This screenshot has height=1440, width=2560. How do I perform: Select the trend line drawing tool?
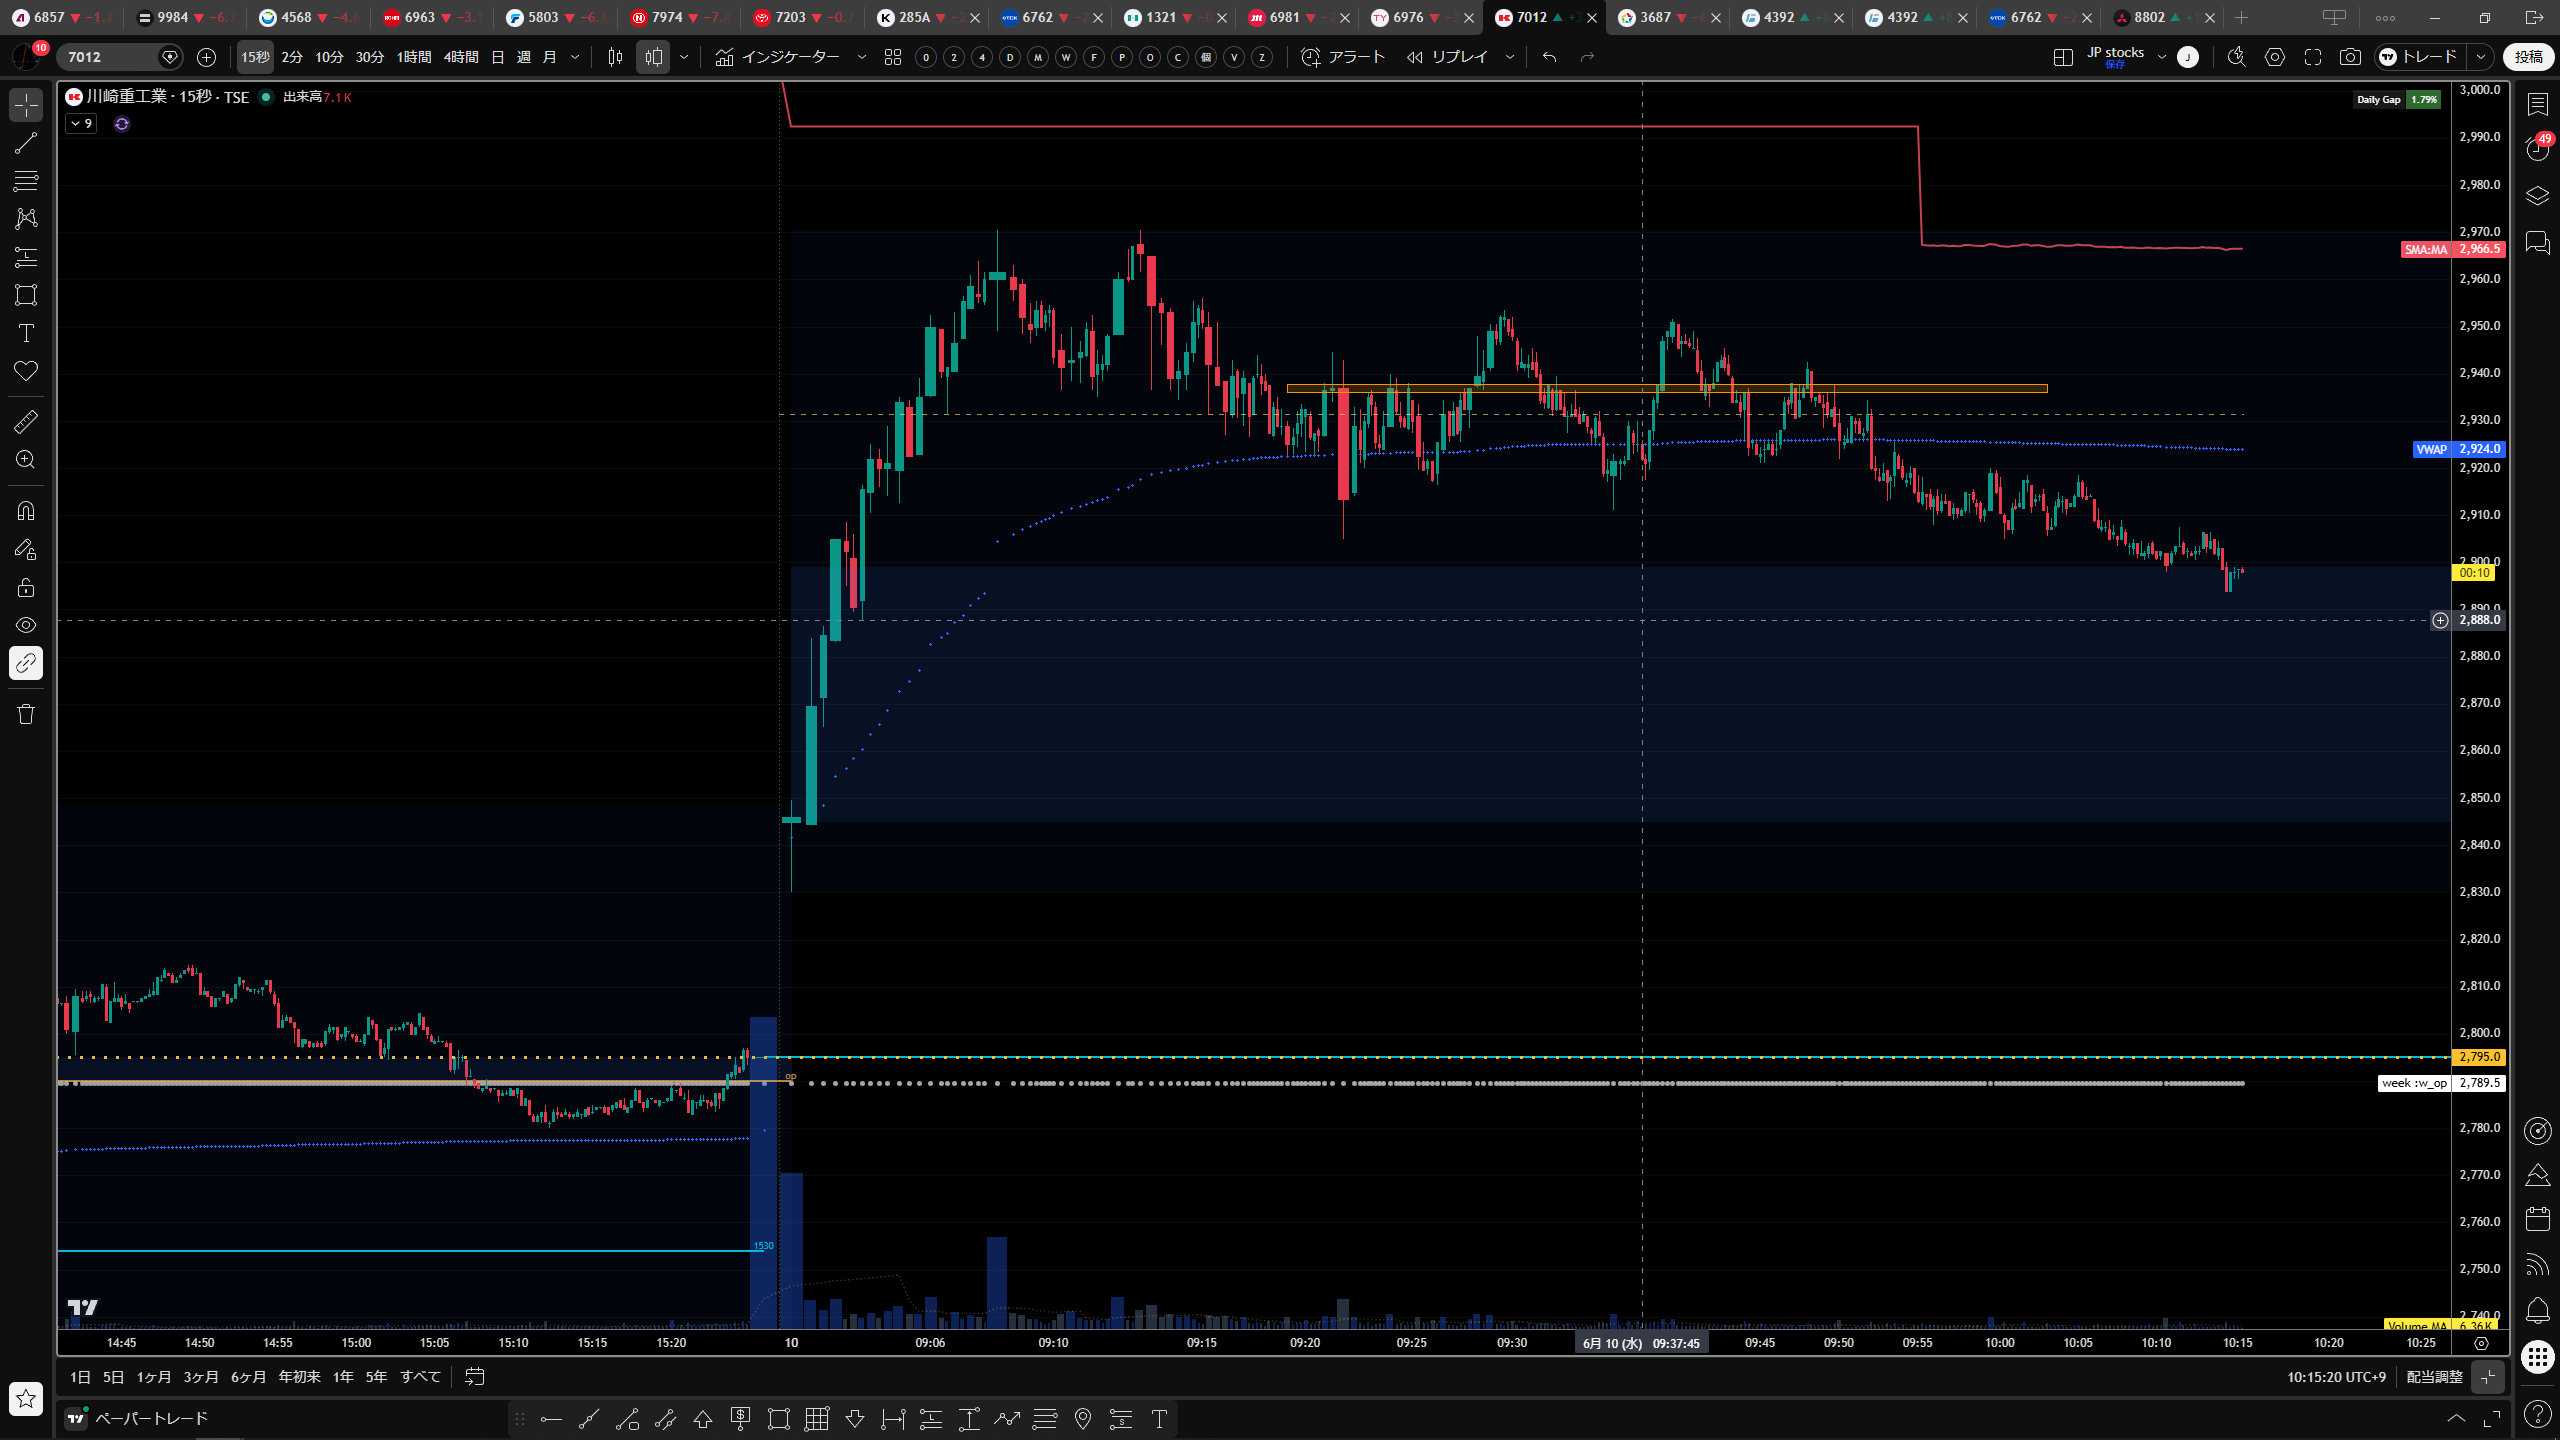[x=26, y=143]
